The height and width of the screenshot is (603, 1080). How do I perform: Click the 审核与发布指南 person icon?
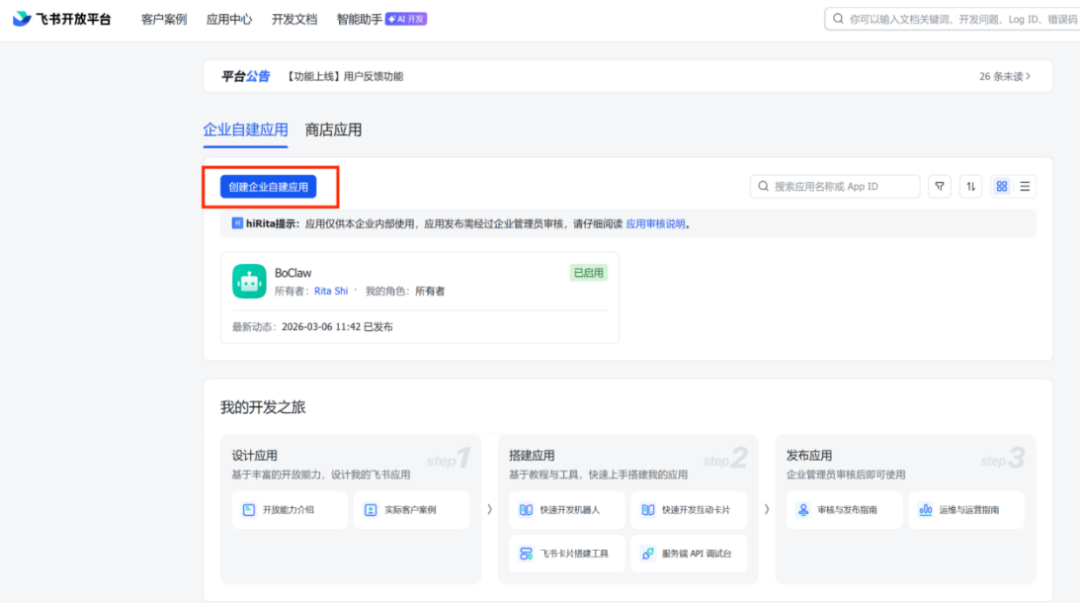[803, 510]
